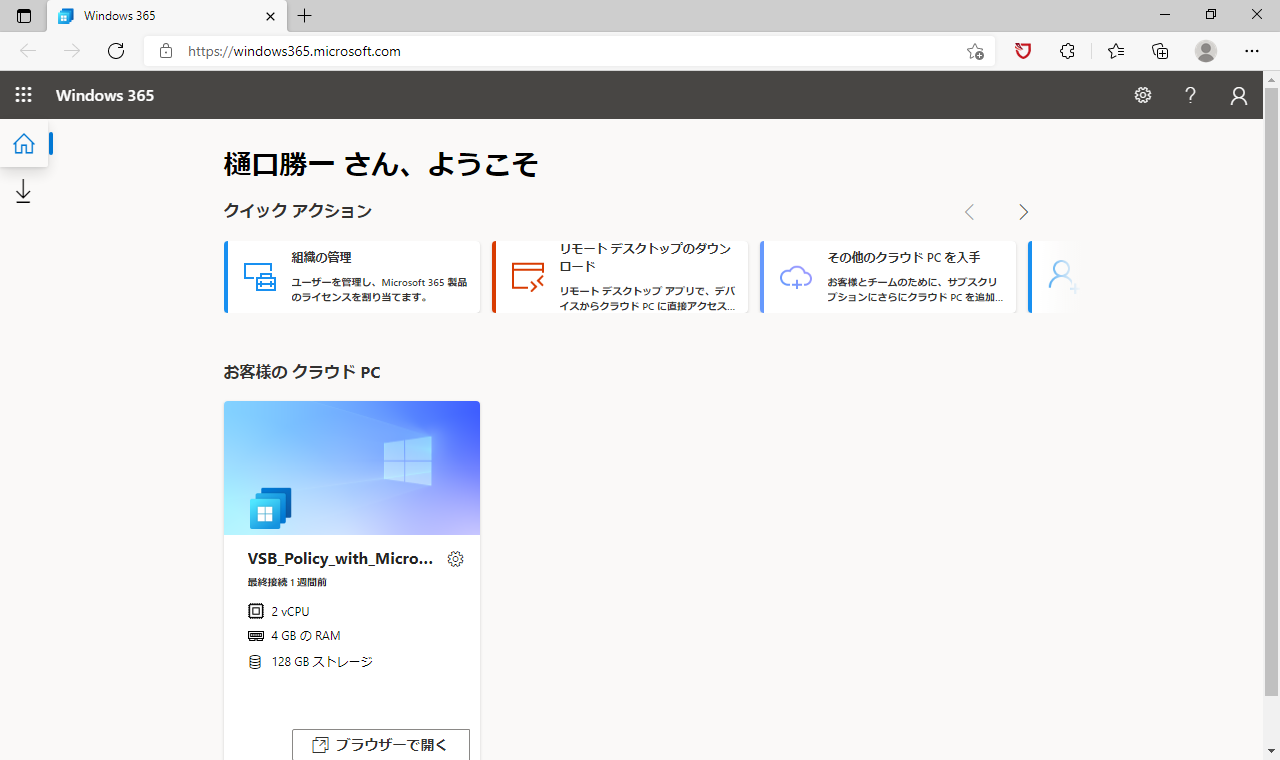Click the partially visible user-add quick action card
This screenshot has height=760, width=1280.
pyautogui.click(x=1055, y=277)
